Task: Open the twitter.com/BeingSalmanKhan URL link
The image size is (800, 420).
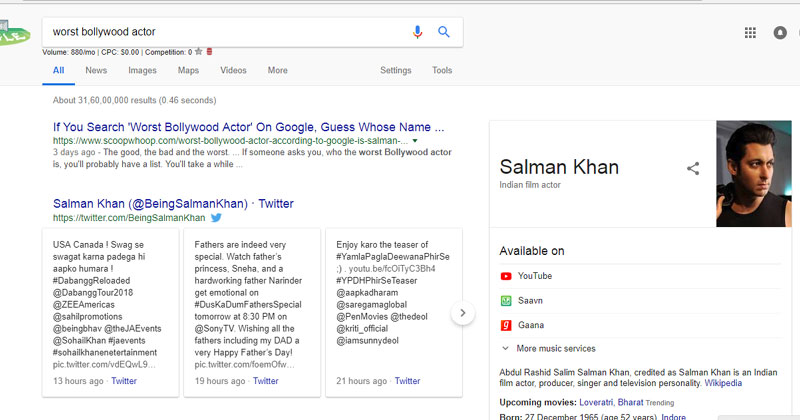Action: pyautogui.click(x=129, y=218)
